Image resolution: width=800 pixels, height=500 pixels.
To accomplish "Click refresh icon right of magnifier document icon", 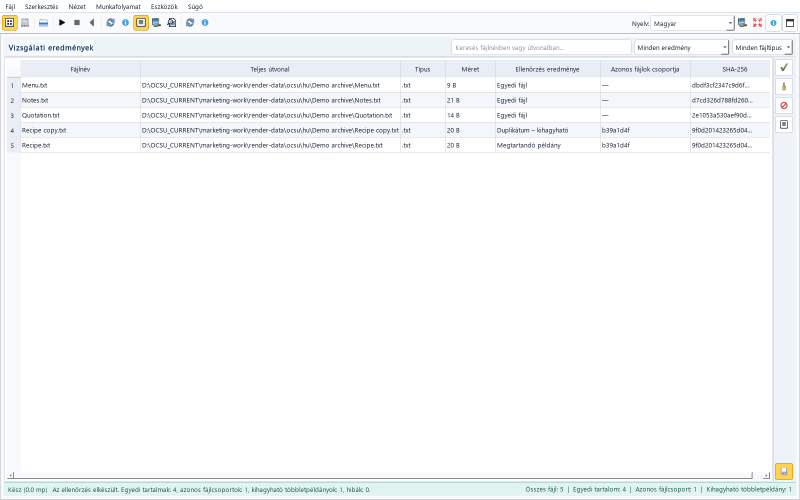I will [190, 22].
